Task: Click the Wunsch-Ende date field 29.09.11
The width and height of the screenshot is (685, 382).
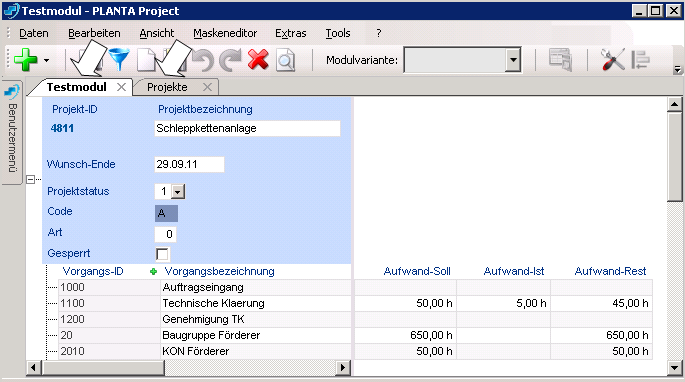Action: pyautogui.click(x=189, y=164)
